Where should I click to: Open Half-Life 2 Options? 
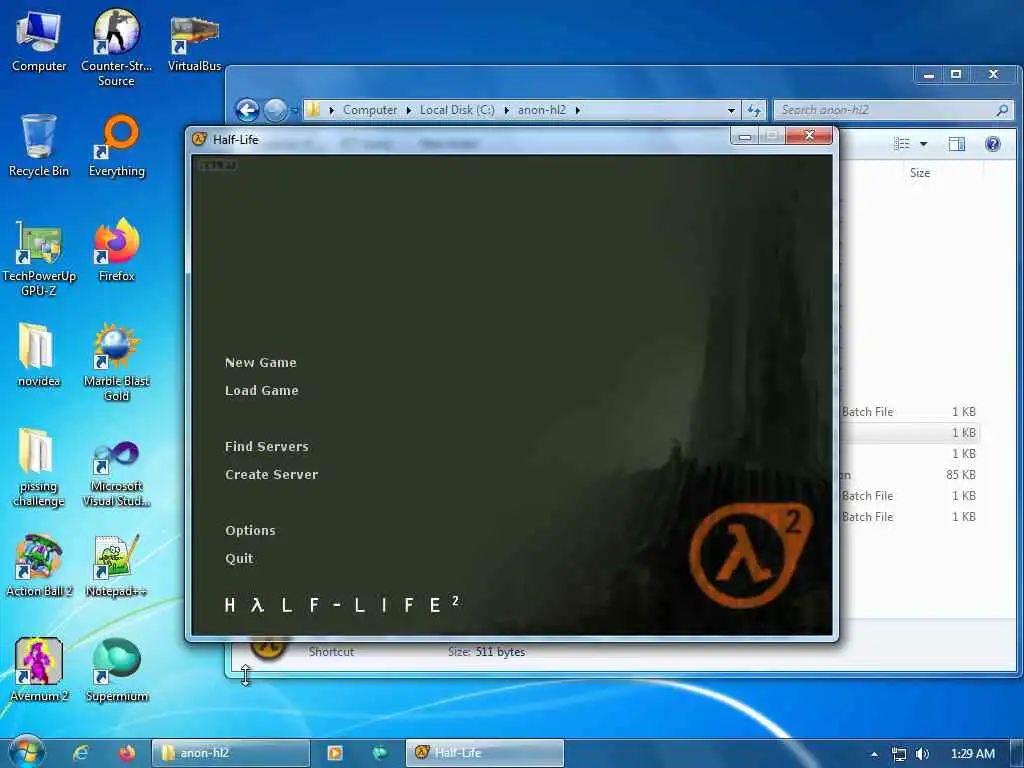[x=250, y=530]
